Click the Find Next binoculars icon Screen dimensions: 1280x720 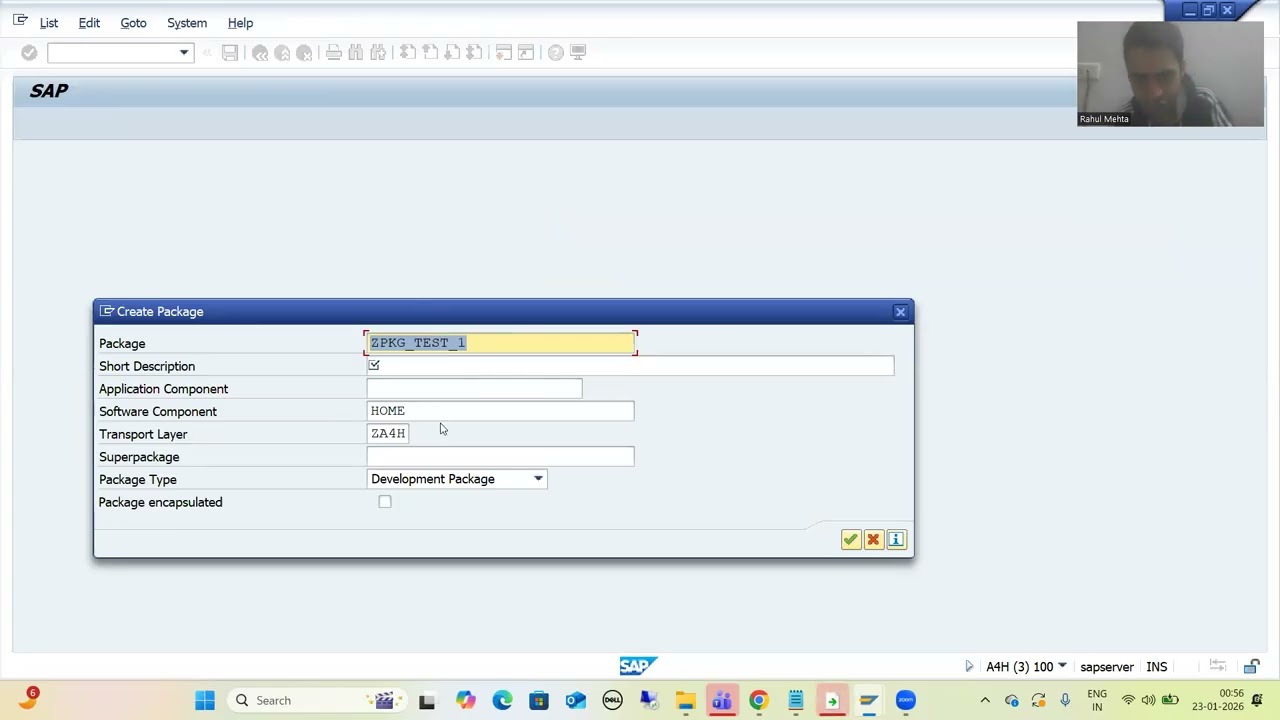pos(378,52)
